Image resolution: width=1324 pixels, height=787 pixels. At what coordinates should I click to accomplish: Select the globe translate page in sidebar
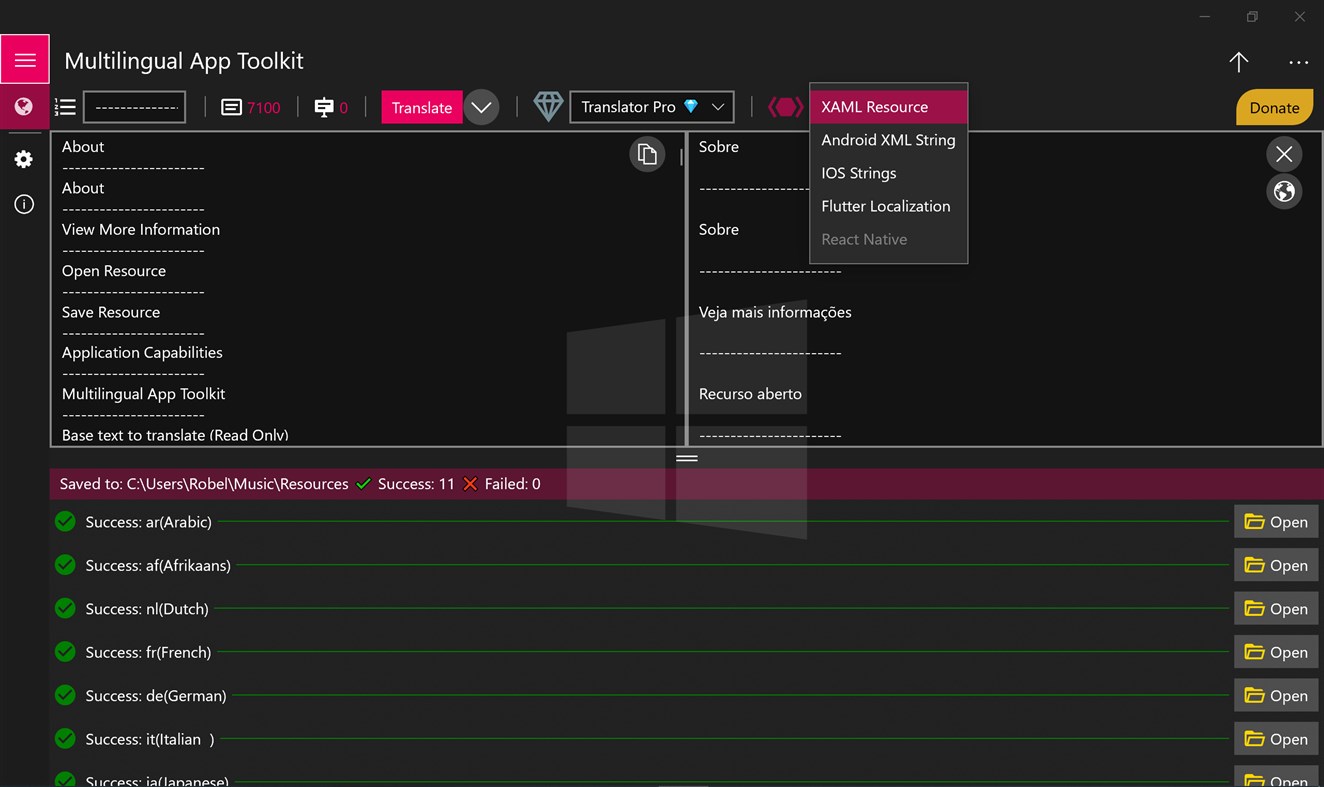coord(24,107)
